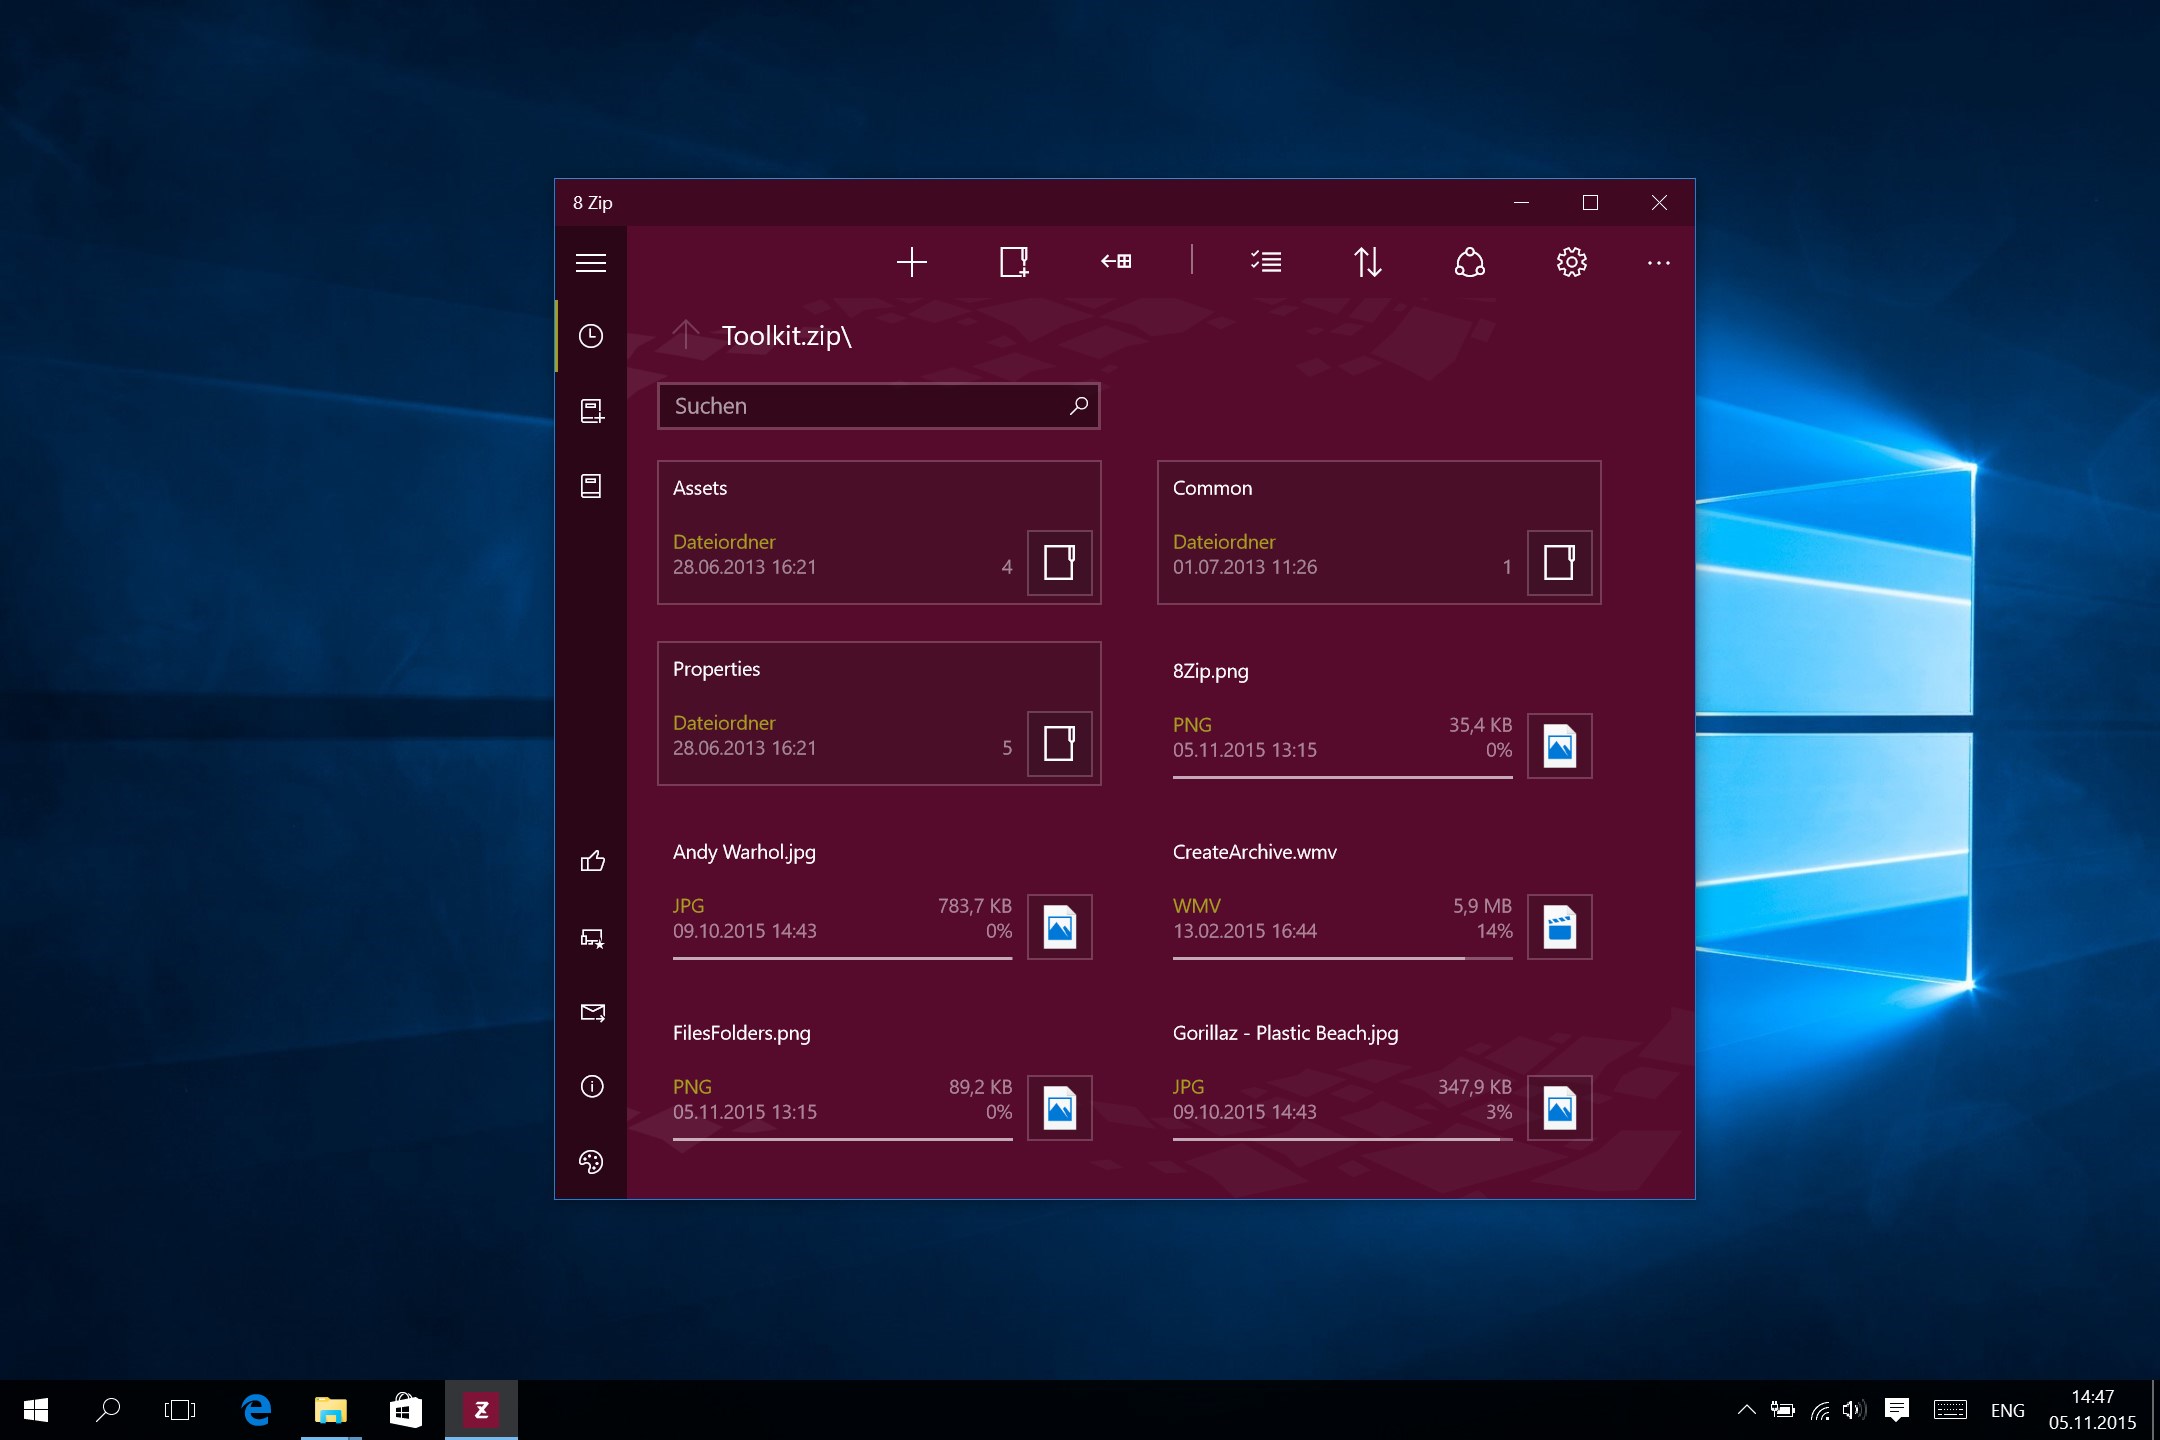The height and width of the screenshot is (1440, 2160).
Task: Open sort options with the up-down arrows
Action: (x=1368, y=262)
